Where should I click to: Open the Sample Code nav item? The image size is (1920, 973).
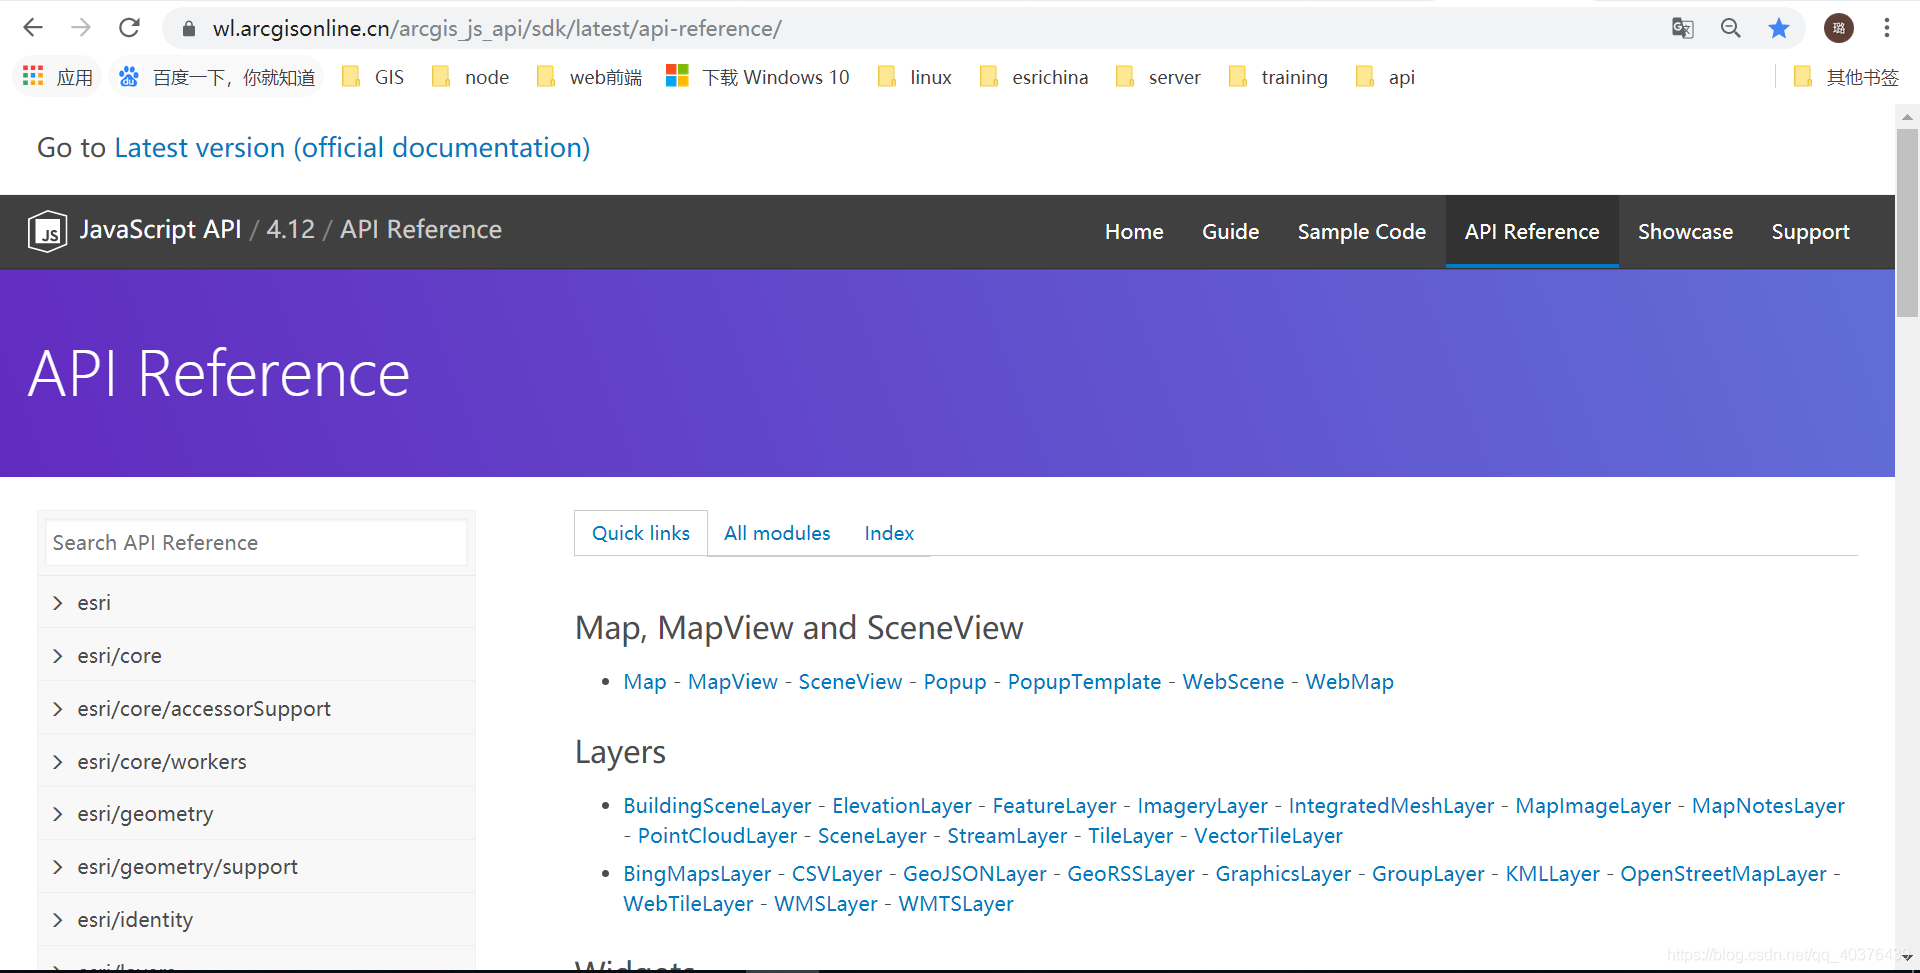(1361, 231)
